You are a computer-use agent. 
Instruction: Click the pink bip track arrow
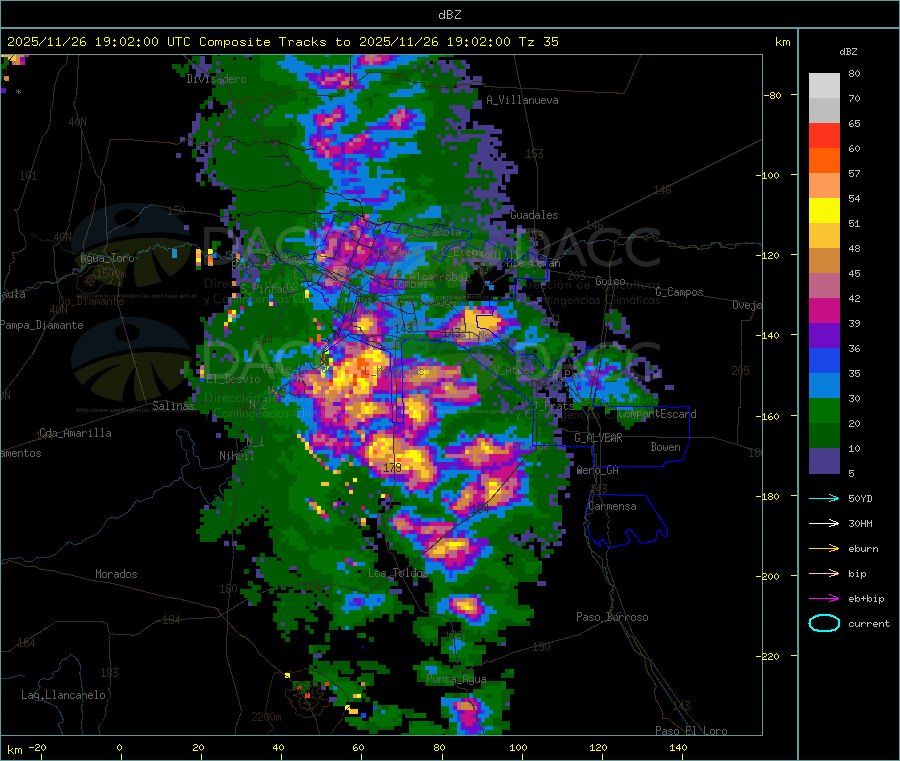[824, 573]
